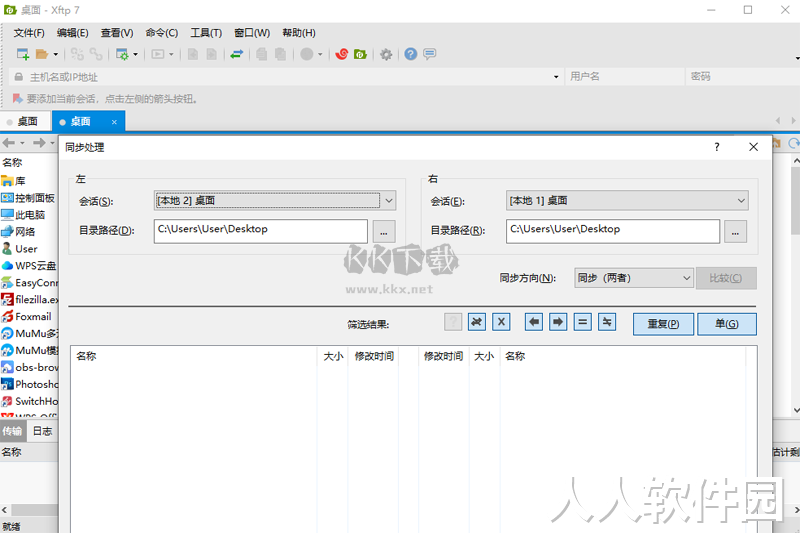Viewport: 800px width, 533px height.
Task: Switch to the inactive 桌面 tab
Action: tap(24, 121)
